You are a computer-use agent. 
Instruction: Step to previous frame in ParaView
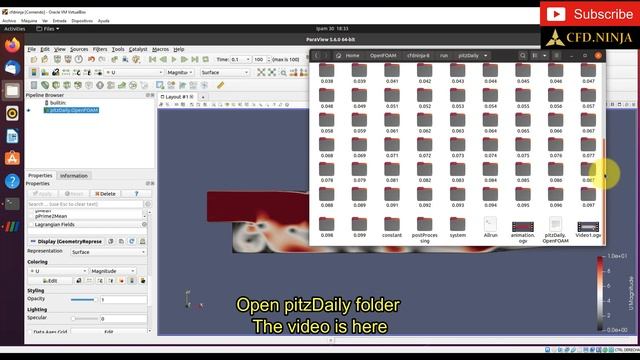point(163,60)
